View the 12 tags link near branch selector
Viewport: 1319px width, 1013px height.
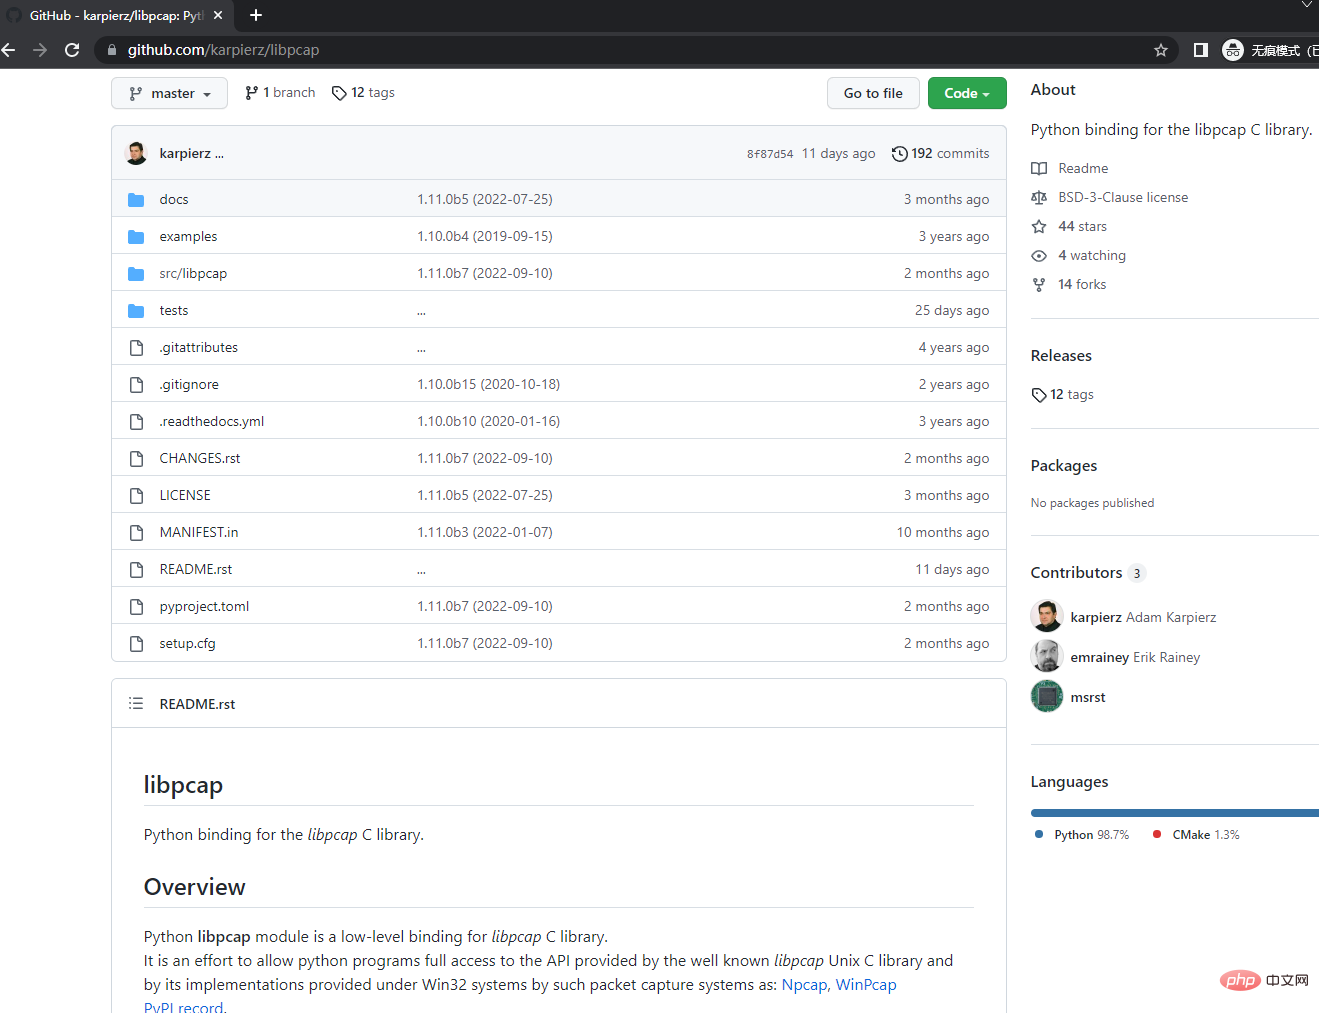click(x=363, y=93)
